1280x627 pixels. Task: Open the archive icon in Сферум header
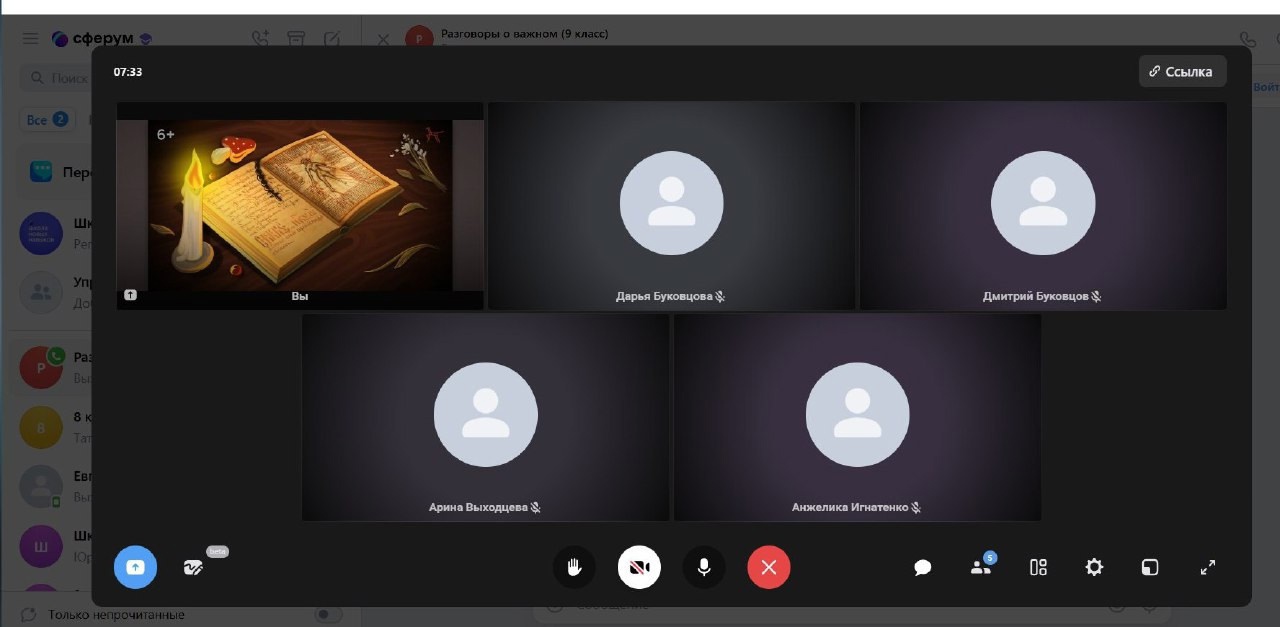(296, 38)
